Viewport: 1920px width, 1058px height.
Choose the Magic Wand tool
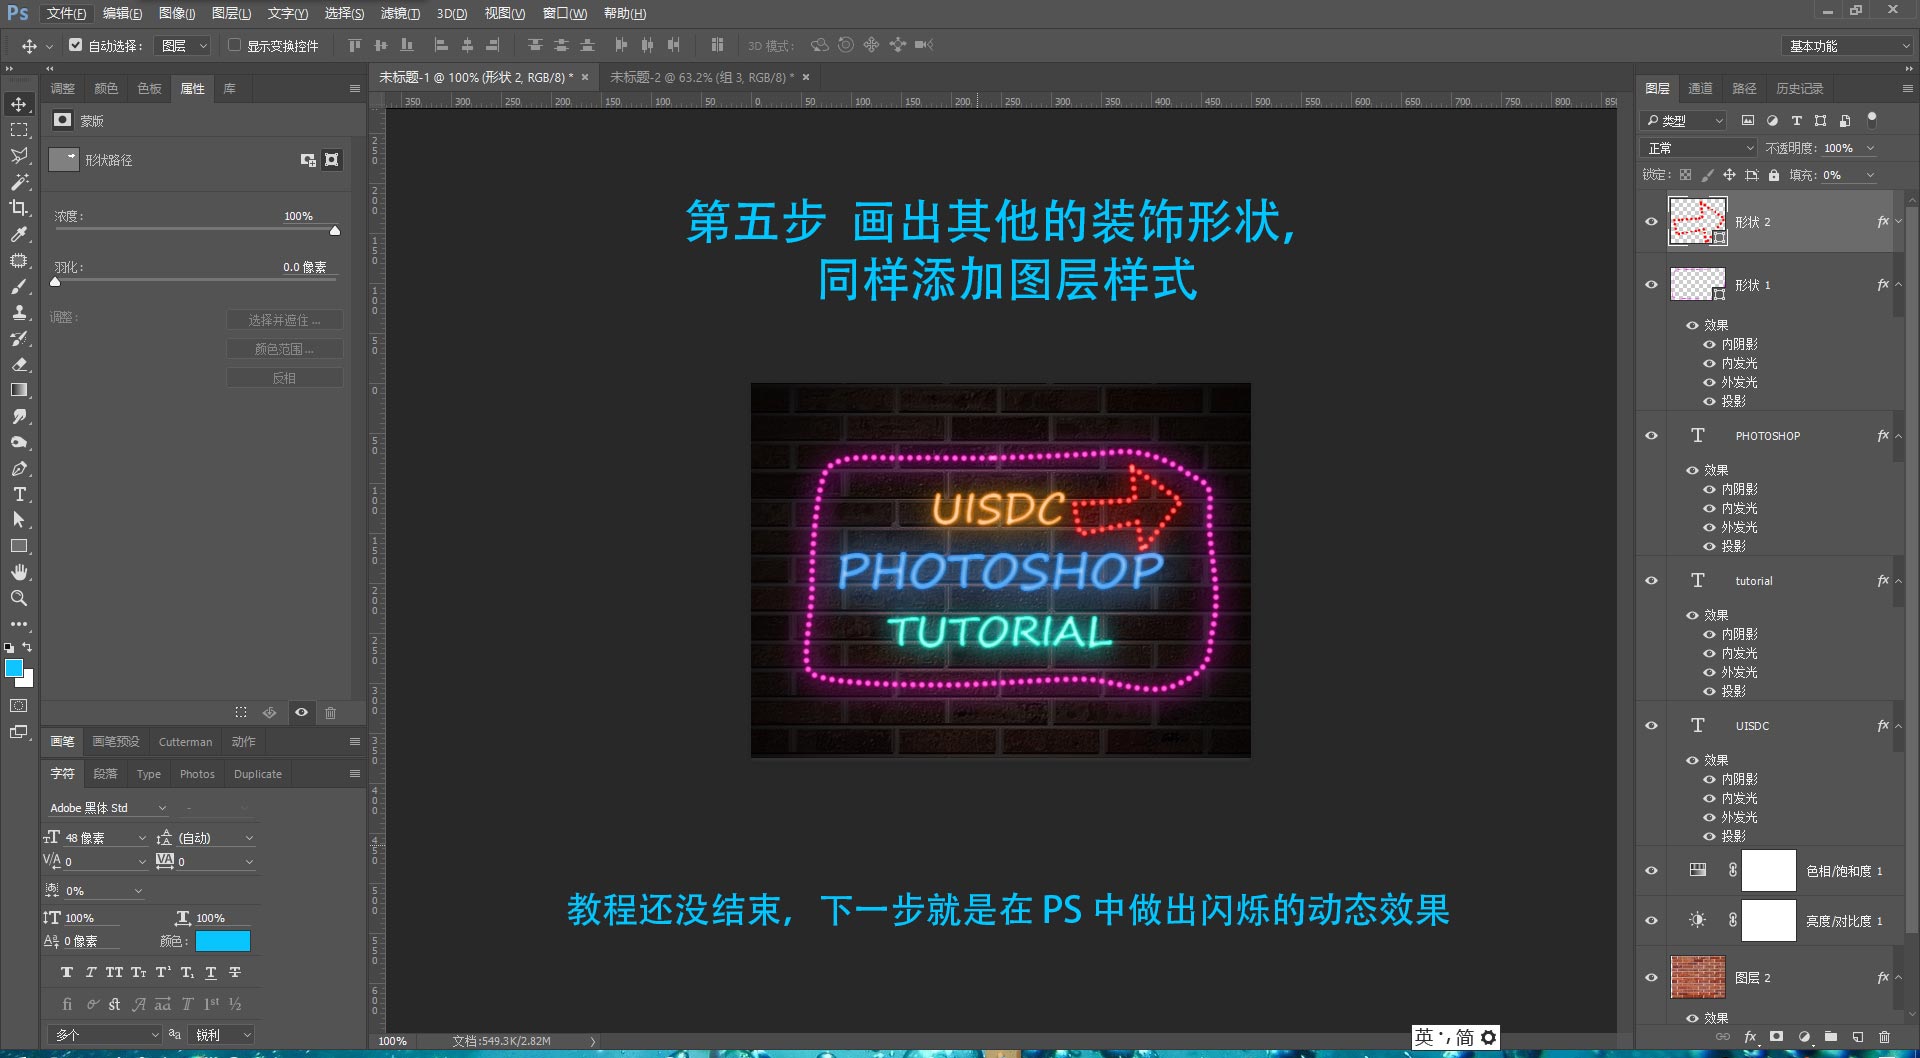pyautogui.click(x=19, y=182)
